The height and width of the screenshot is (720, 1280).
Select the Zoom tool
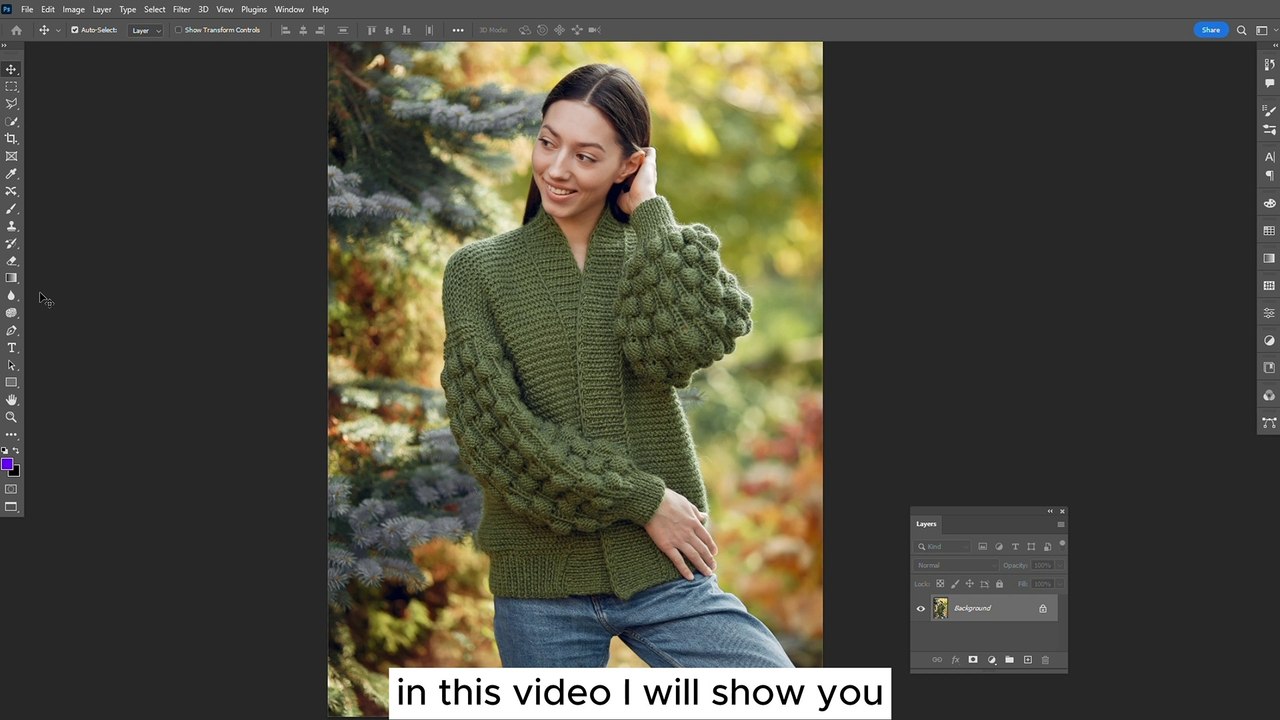point(11,417)
